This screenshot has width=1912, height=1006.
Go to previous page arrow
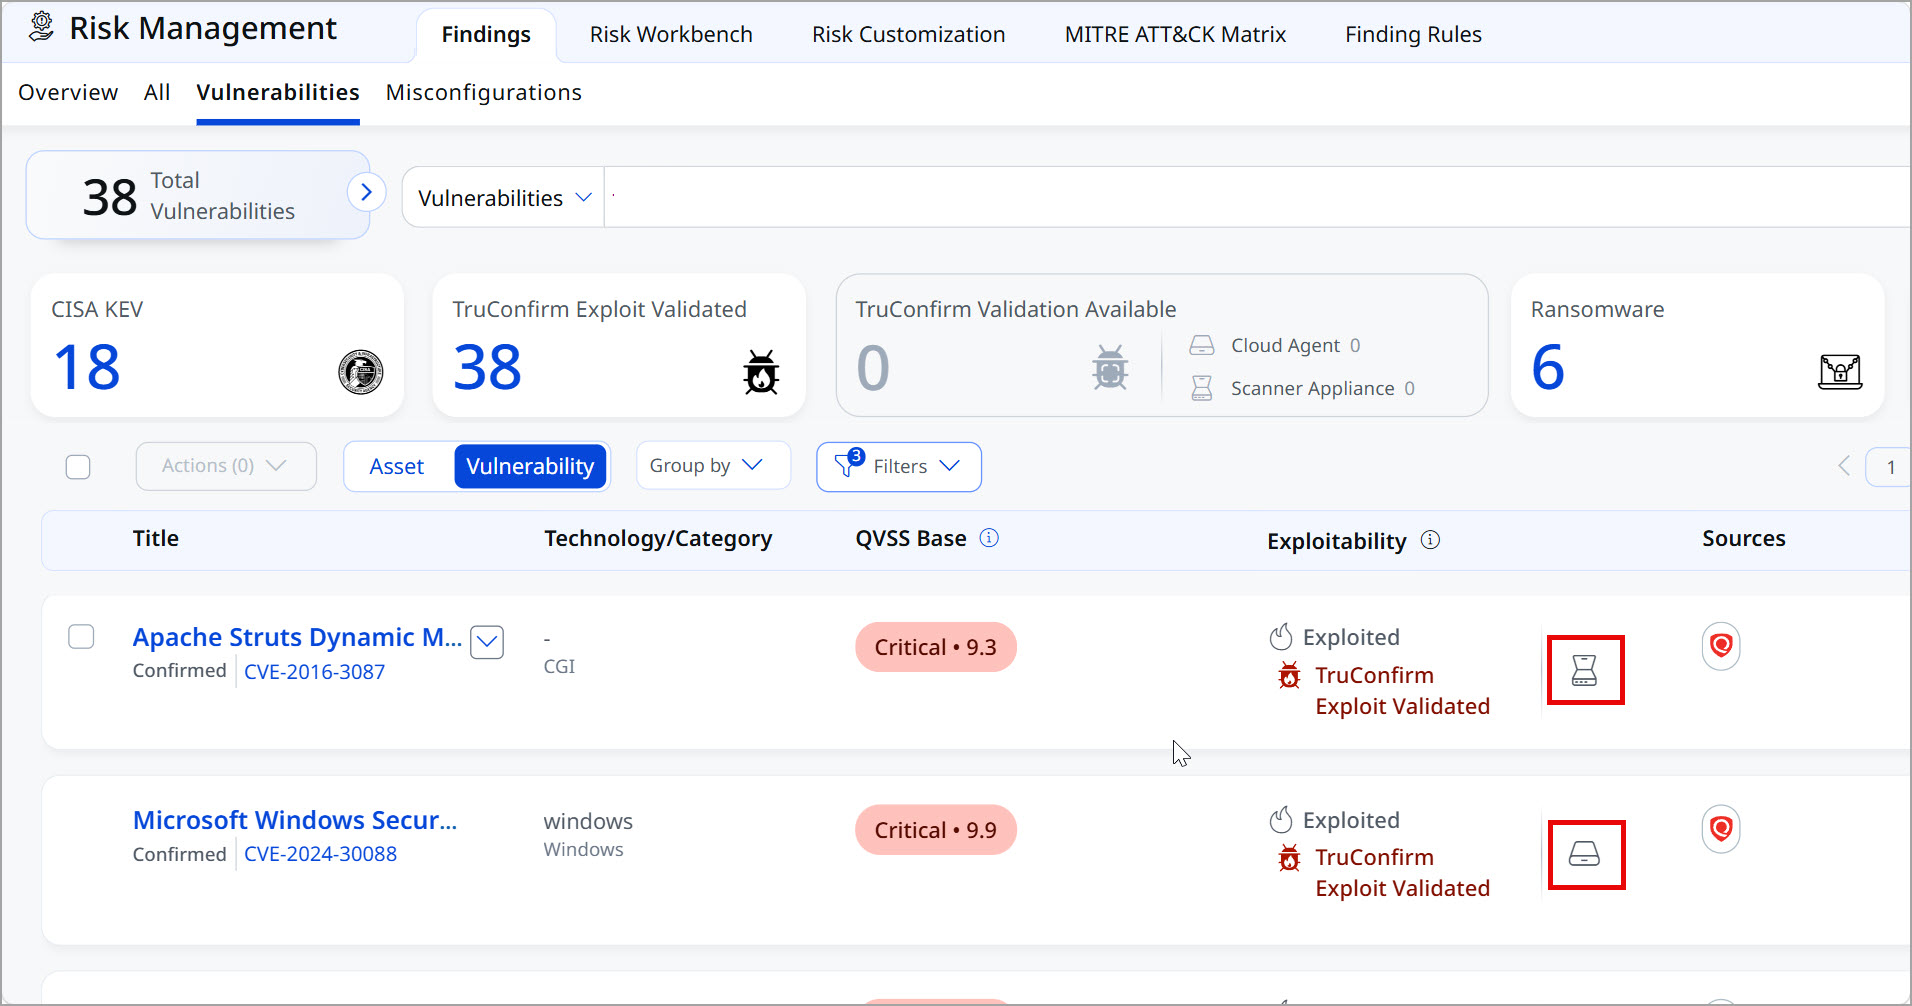[1844, 466]
